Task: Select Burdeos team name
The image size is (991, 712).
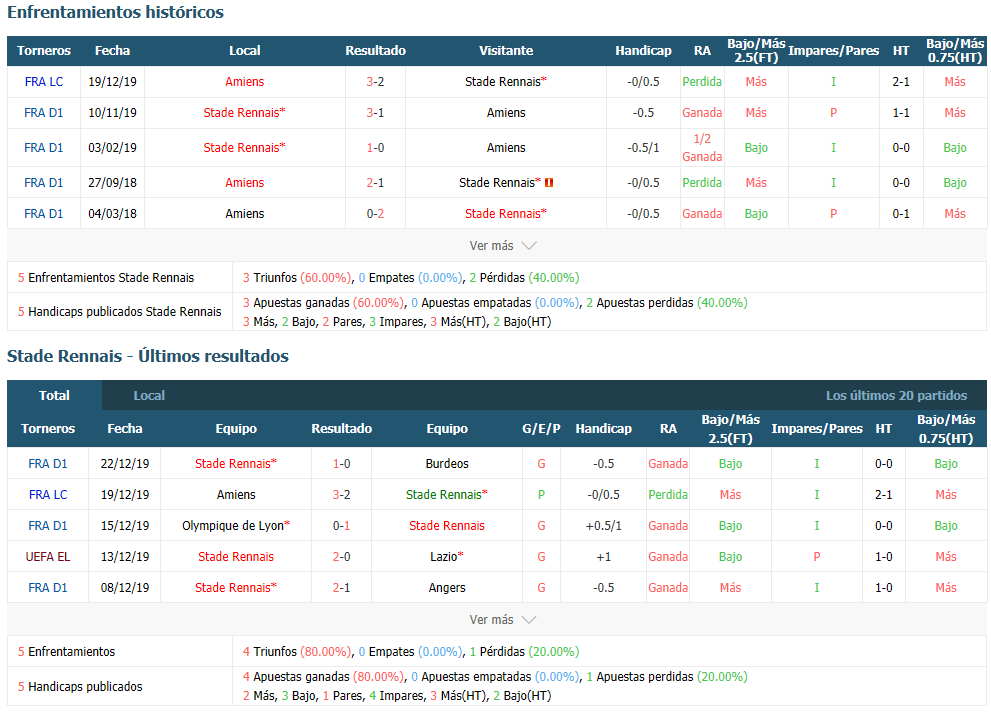Action: (447, 464)
